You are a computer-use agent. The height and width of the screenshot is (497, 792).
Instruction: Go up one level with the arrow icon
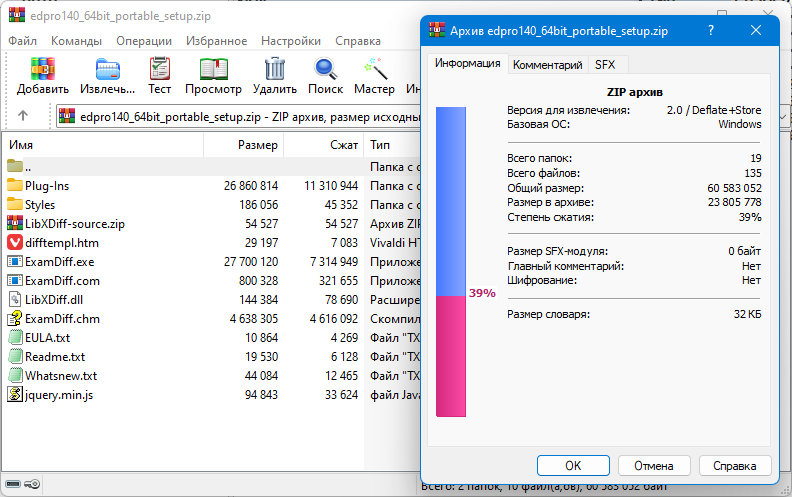tap(23, 116)
